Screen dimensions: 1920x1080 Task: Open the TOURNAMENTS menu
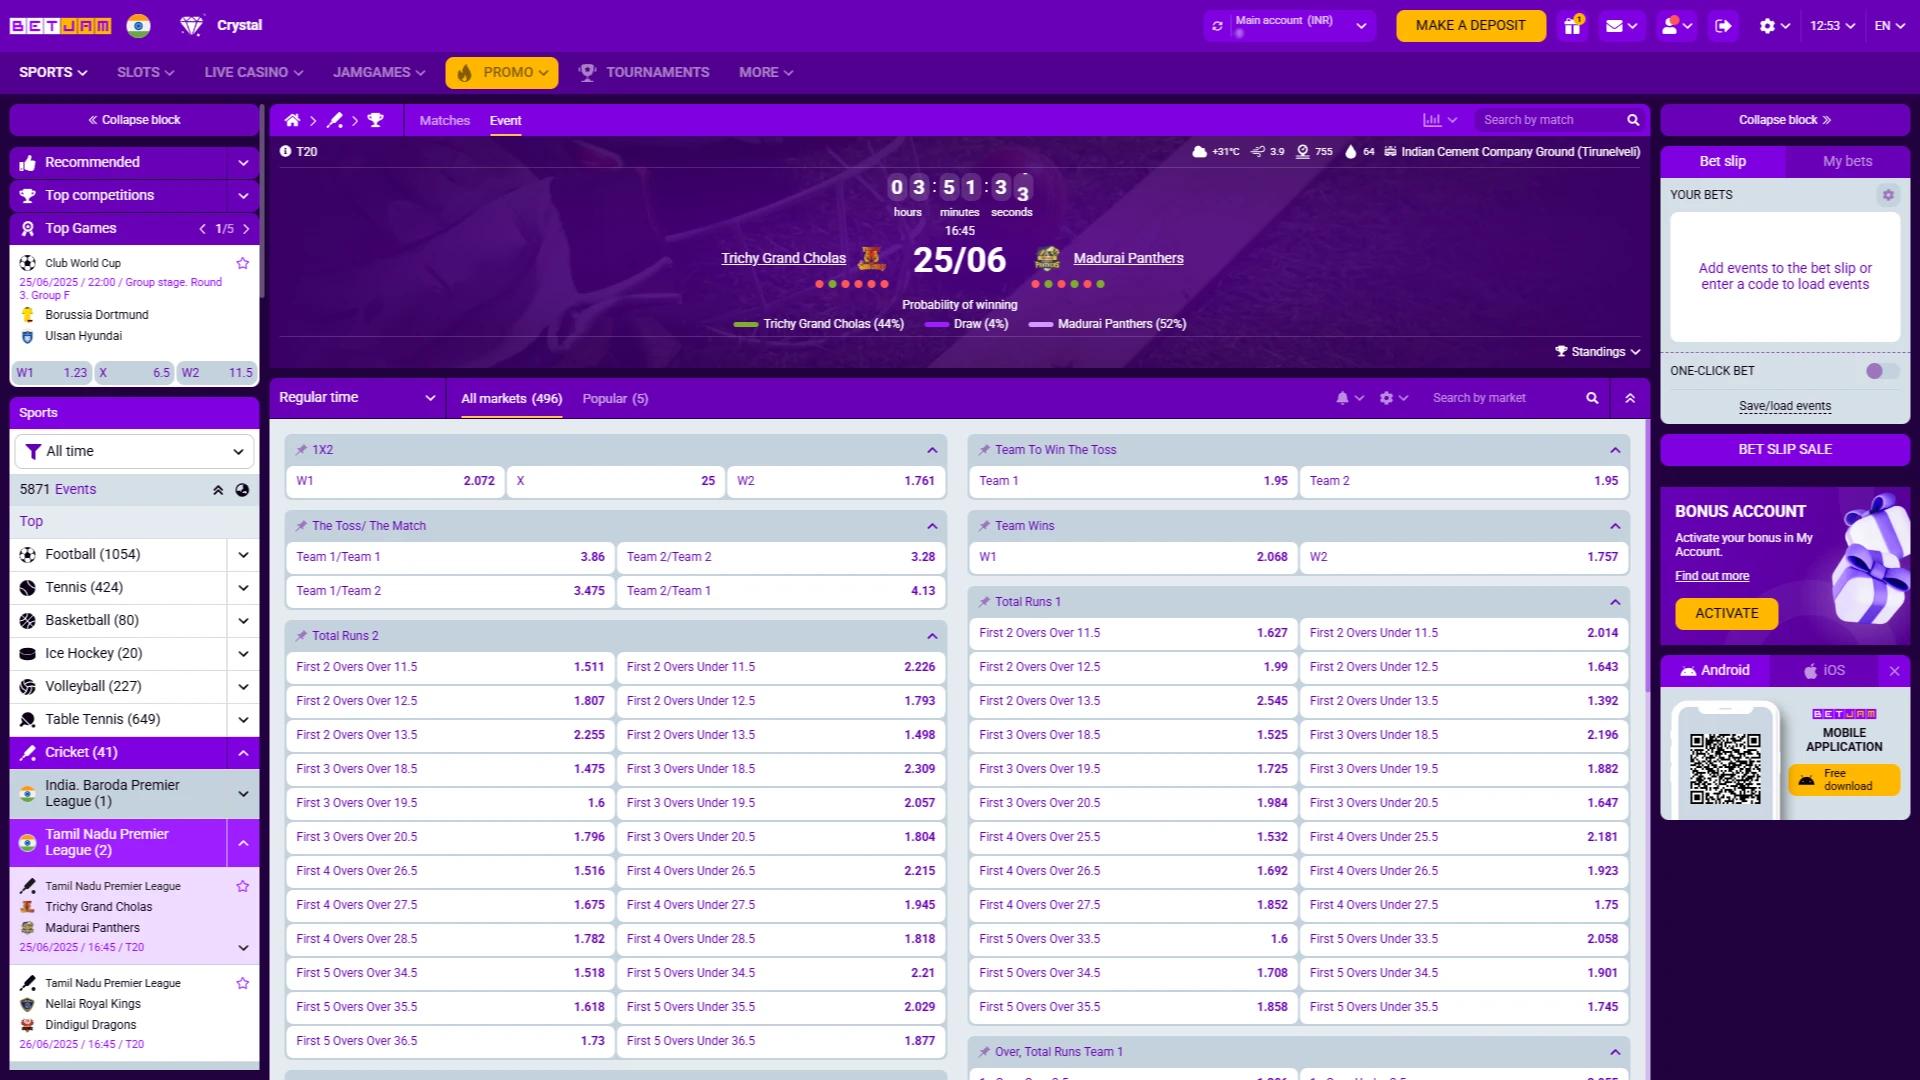644,72
